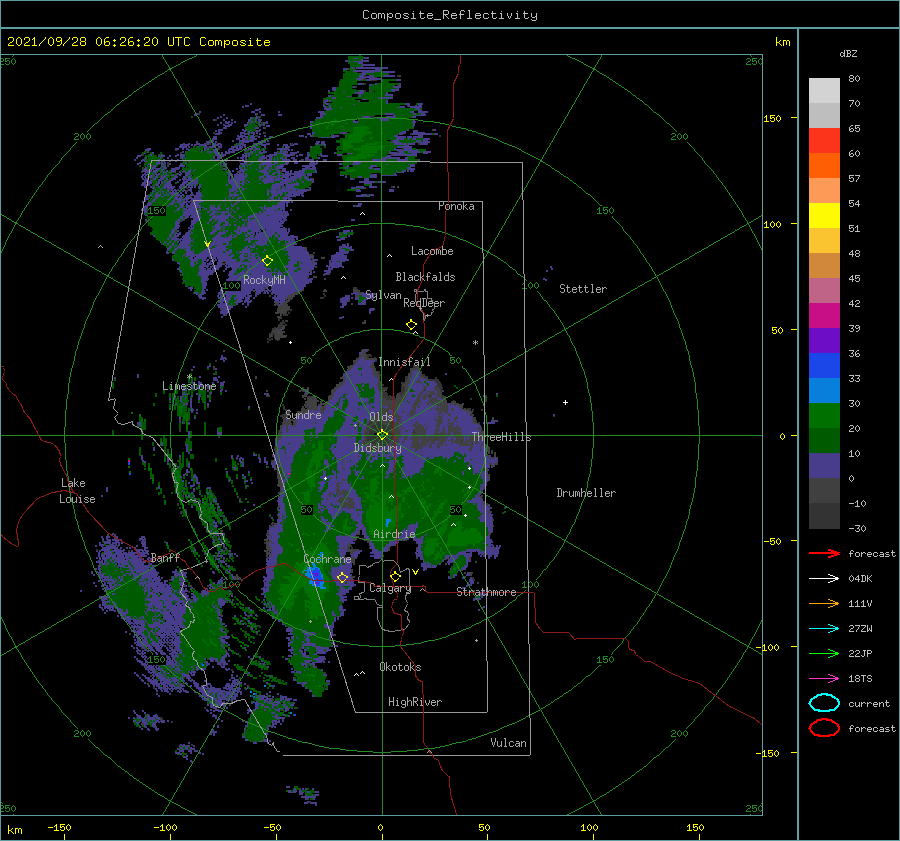Click the dBZ legend heading

pos(848,54)
